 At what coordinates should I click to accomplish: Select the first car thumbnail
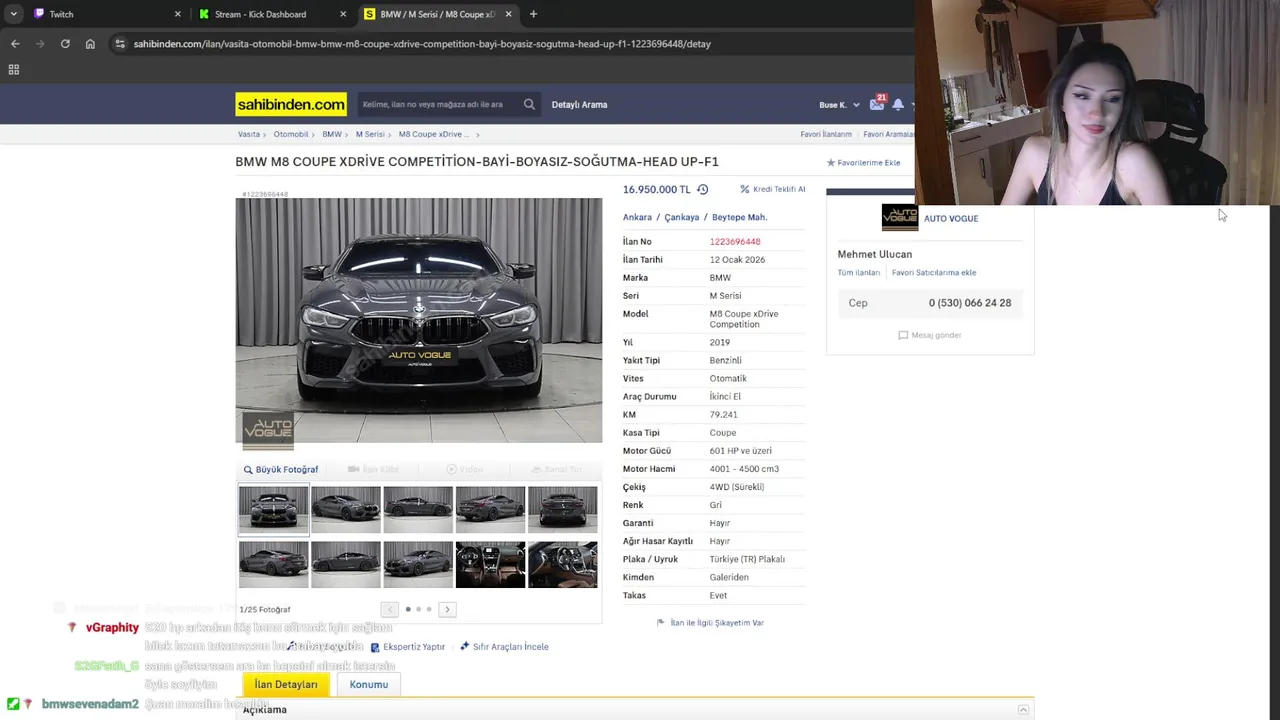[274, 508]
